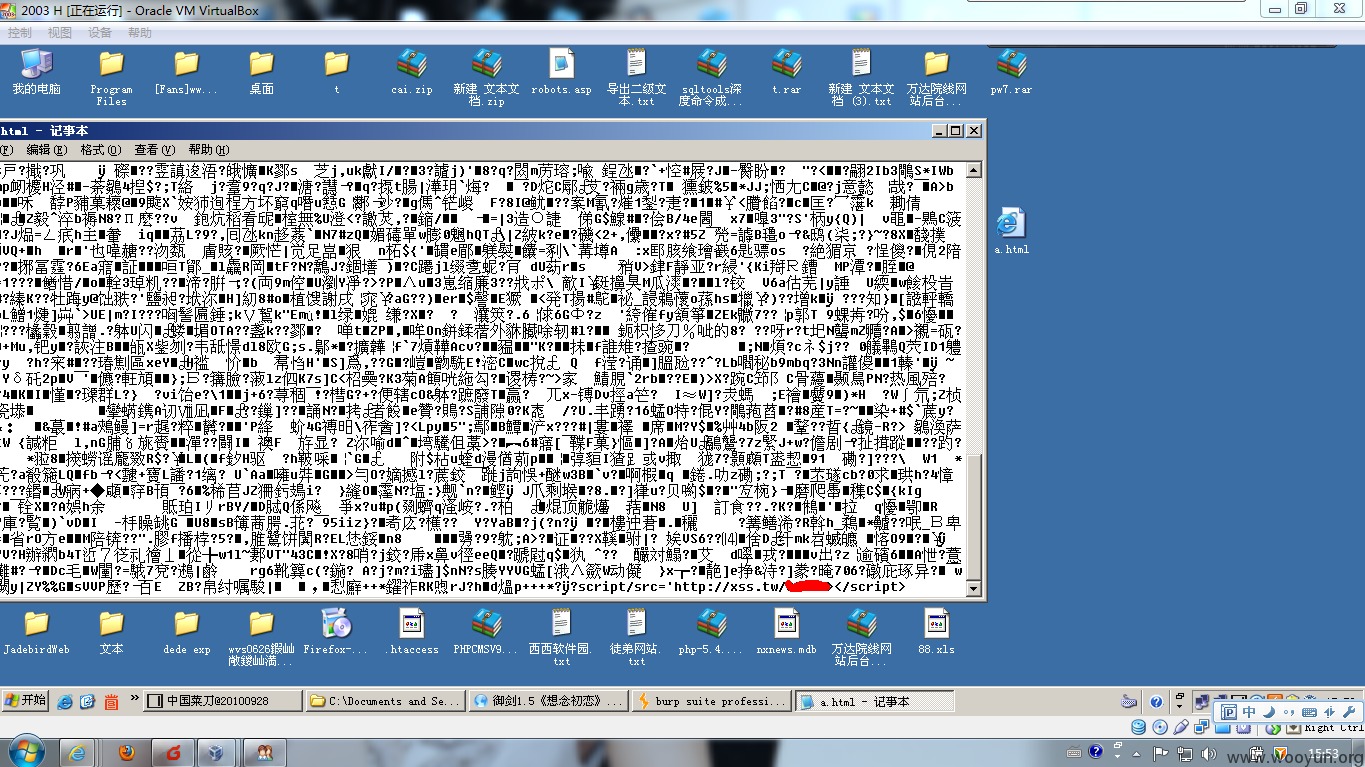The width and height of the screenshot is (1365, 767).
Task: Select the nxnews.mdb database icon
Action: [787, 632]
